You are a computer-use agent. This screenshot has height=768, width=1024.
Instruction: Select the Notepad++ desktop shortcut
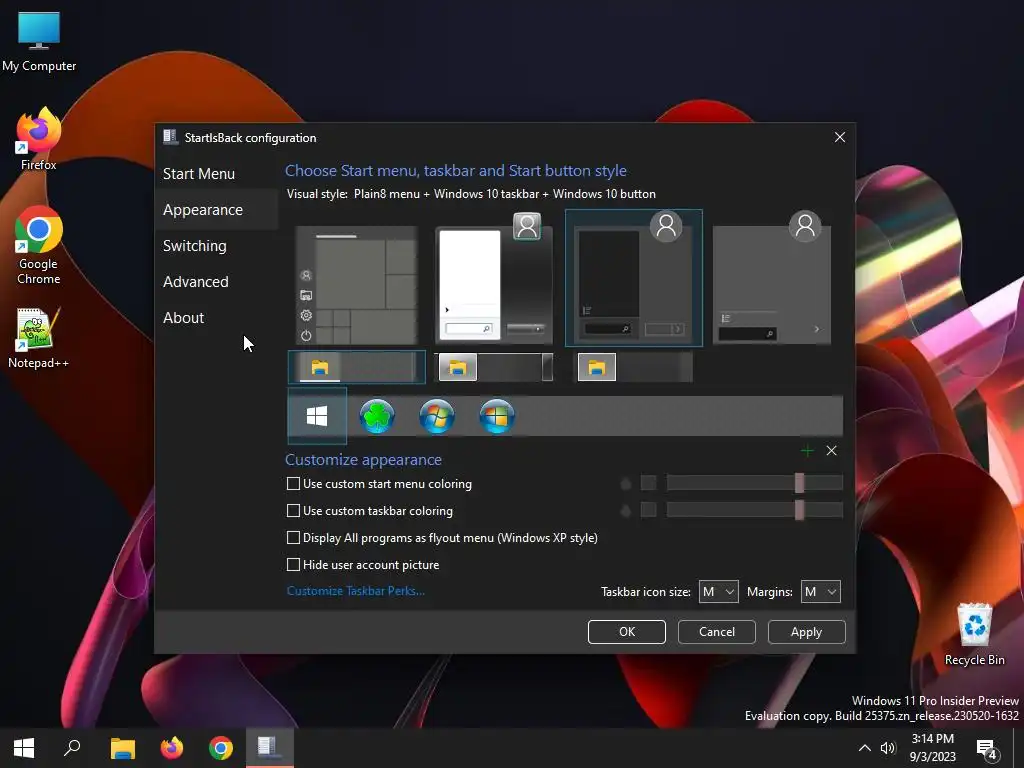point(39,338)
